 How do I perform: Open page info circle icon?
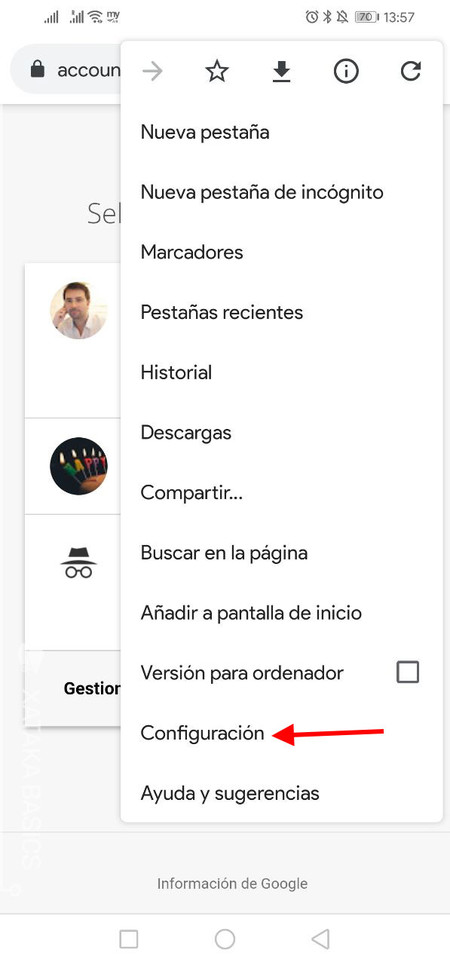point(346,72)
